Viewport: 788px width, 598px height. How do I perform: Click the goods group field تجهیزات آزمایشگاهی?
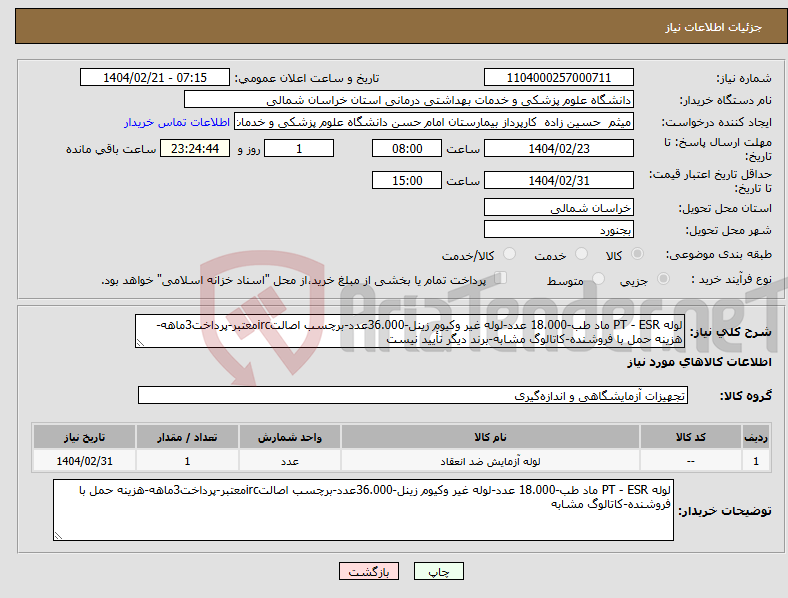[413, 395]
